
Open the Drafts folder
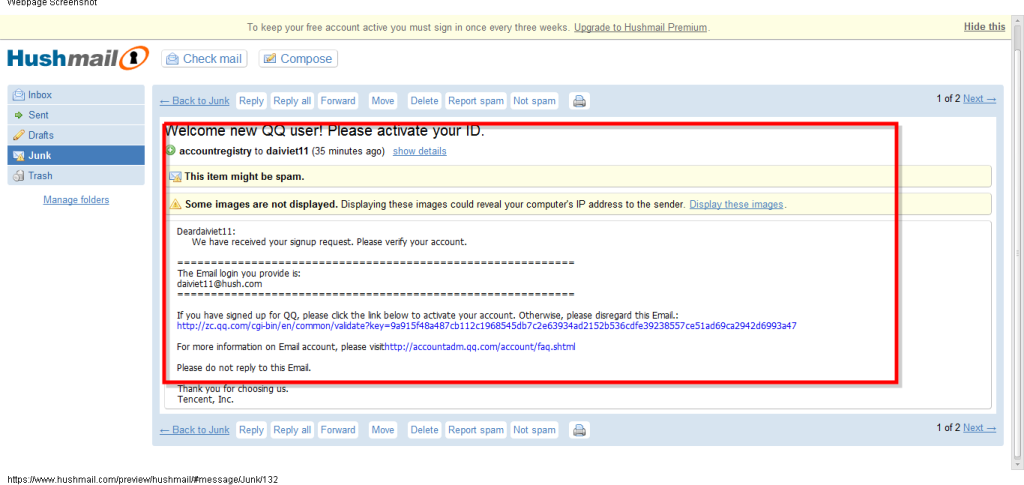click(76, 135)
